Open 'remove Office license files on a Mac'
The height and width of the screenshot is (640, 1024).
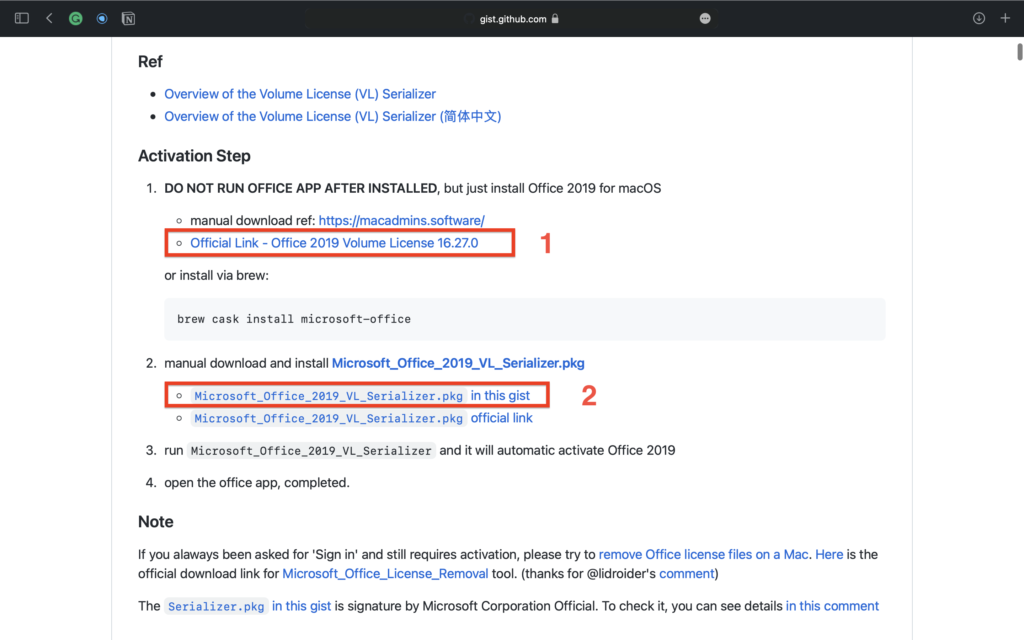(703, 554)
